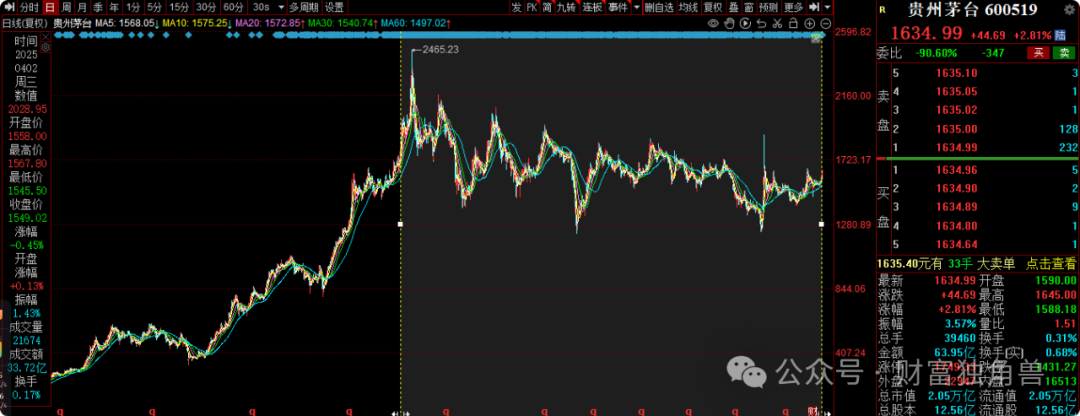
Task: Click the R marker beside 贵州茅台
Action: (882, 10)
